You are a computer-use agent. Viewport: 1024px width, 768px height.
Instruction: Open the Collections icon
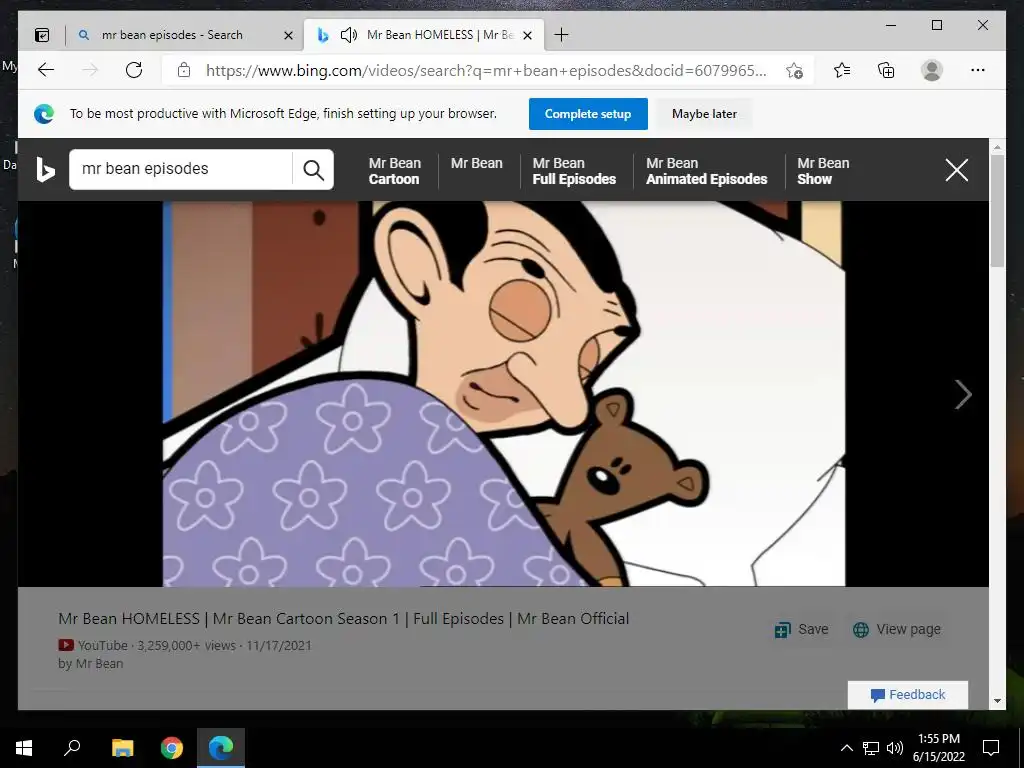[886, 70]
